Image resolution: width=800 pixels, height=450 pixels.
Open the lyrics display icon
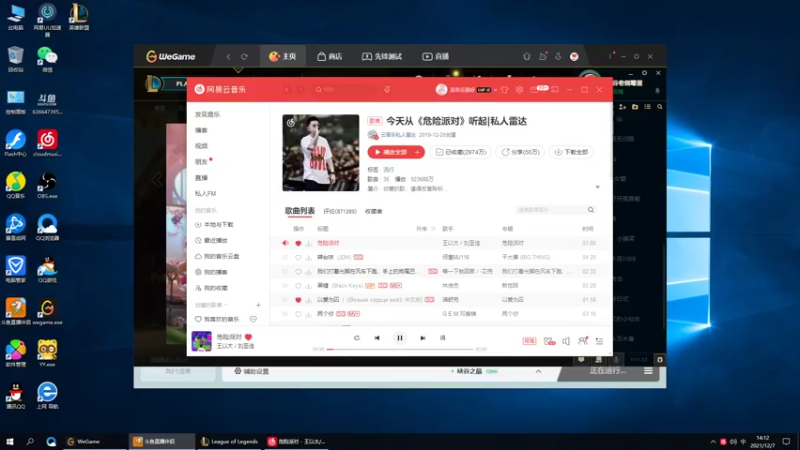coord(442,338)
